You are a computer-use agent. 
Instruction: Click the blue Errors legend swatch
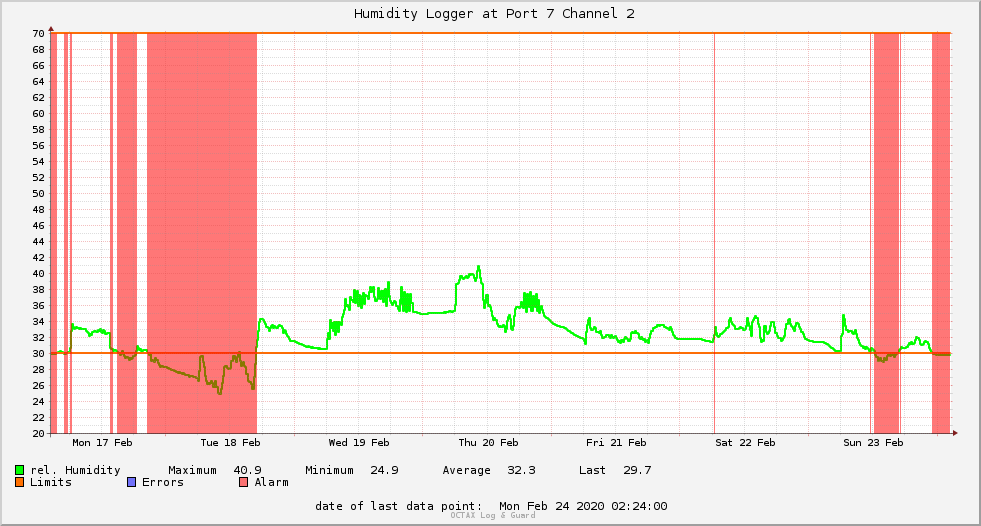pos(131,482)
